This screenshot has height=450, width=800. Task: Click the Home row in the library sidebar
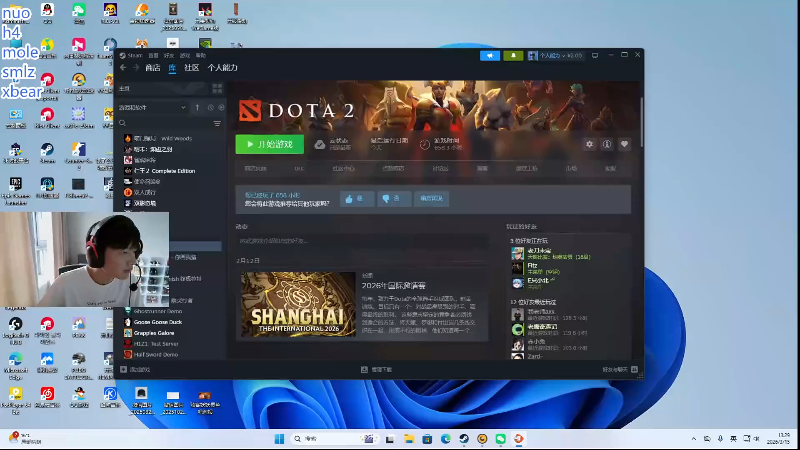[163, 88]
